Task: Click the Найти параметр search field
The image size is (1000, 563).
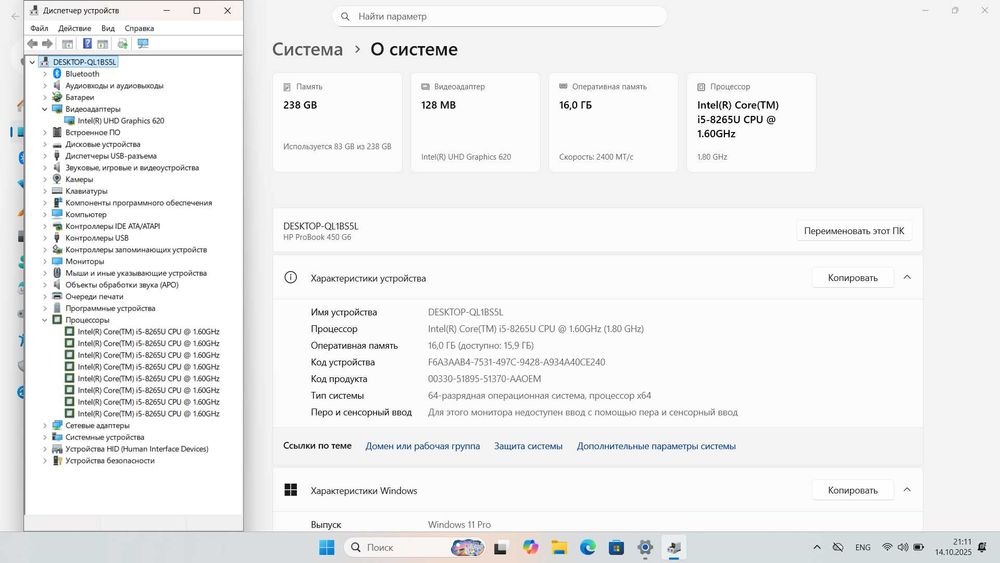Action: pos(499,16)
